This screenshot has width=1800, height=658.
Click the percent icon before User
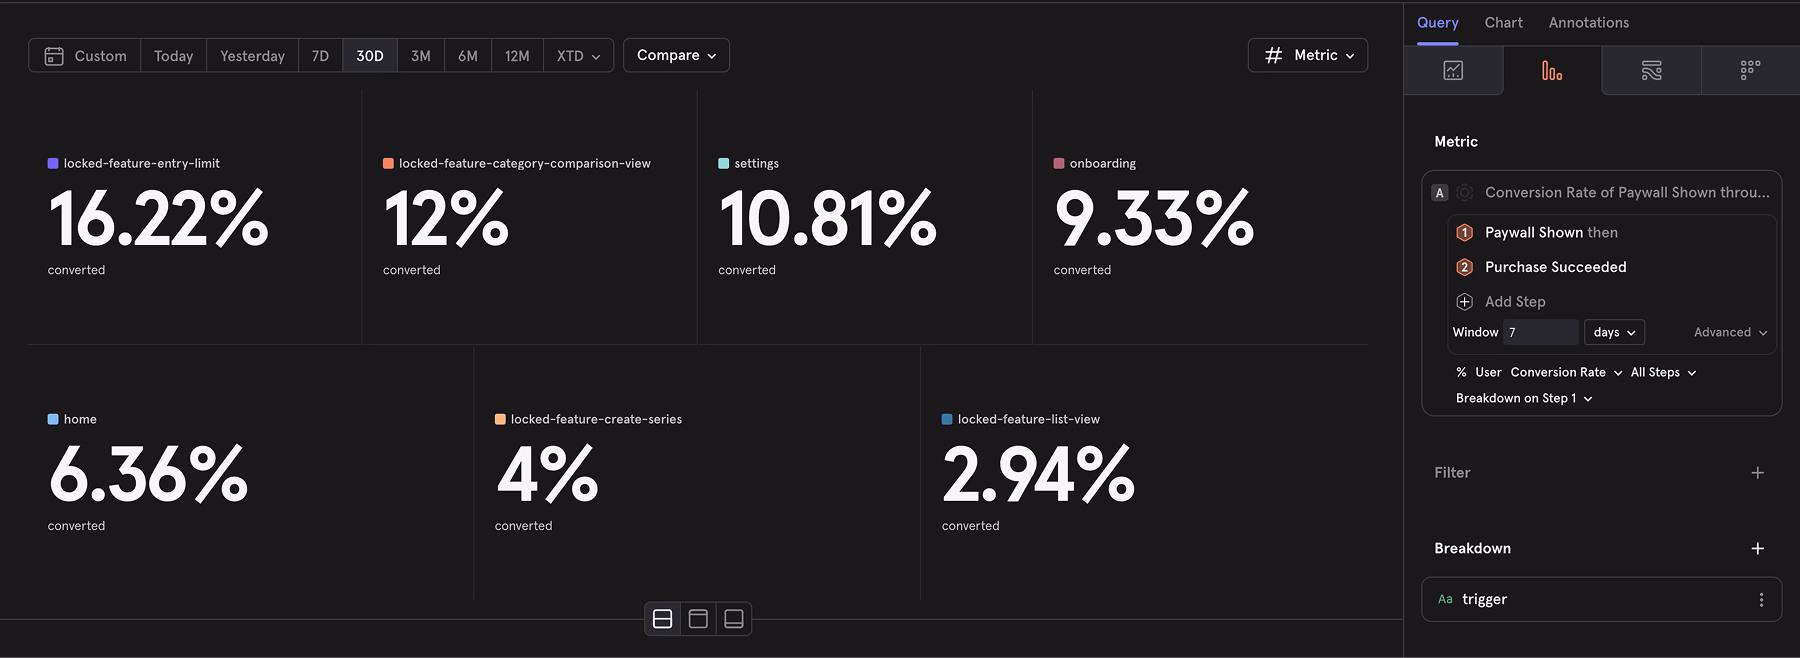(x=1461, y=372)
